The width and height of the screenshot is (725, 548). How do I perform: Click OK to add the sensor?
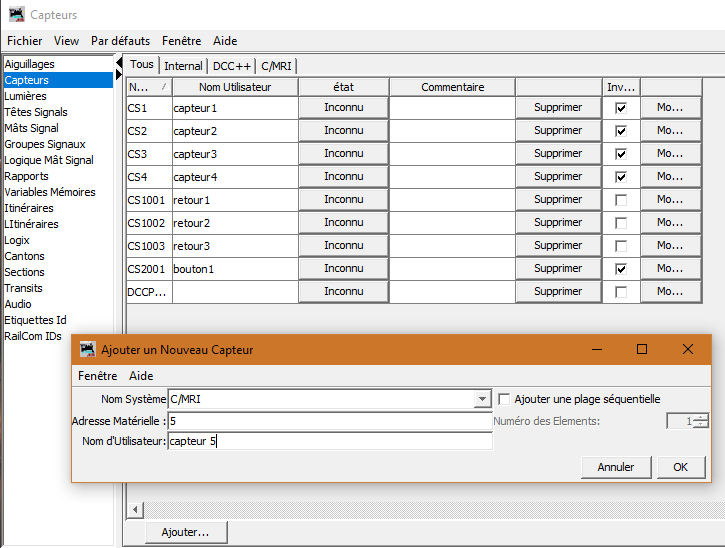(680, 467)
